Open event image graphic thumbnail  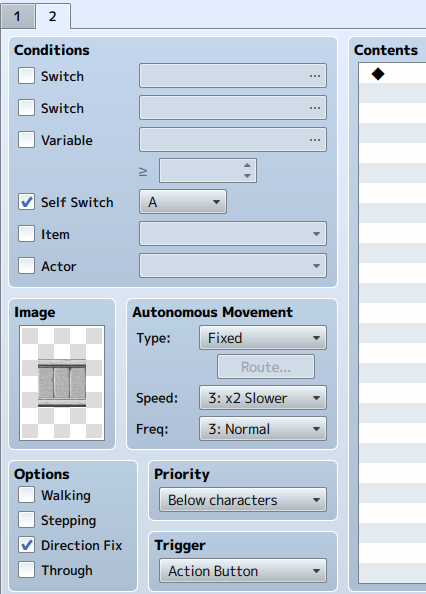pyautogui.click(x=62, y=383)
